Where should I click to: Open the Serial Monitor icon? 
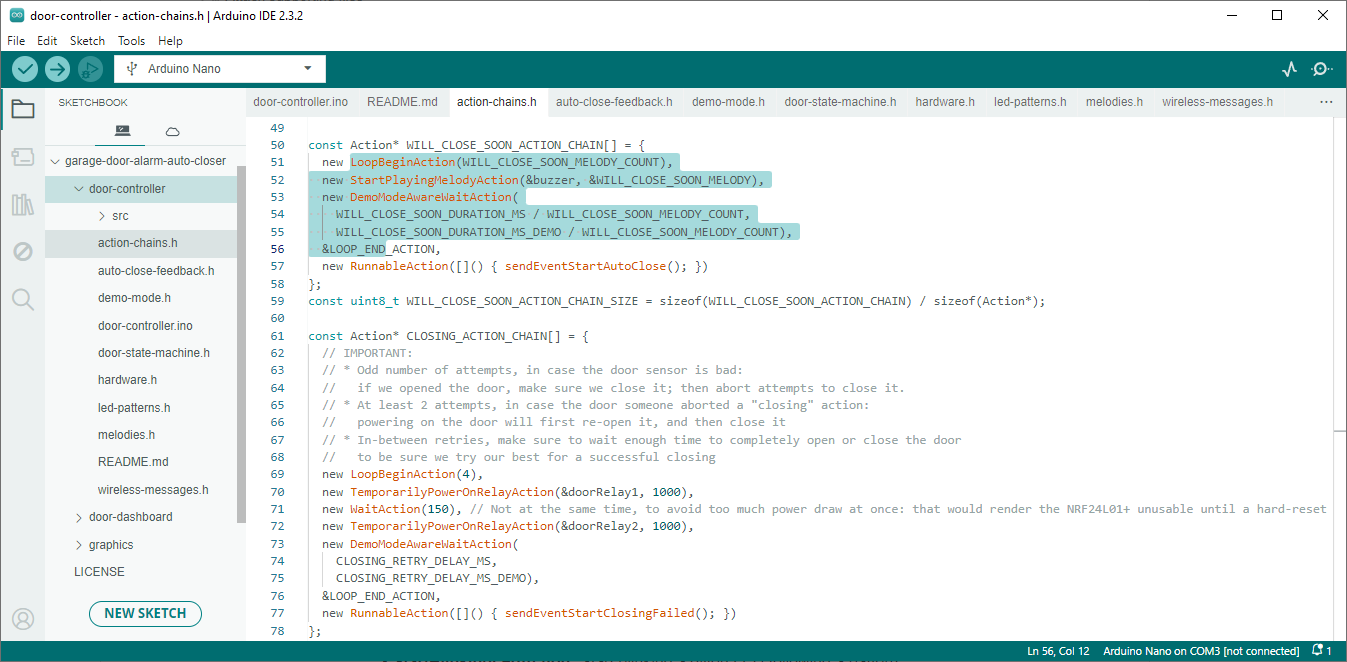pos(1322,69)
